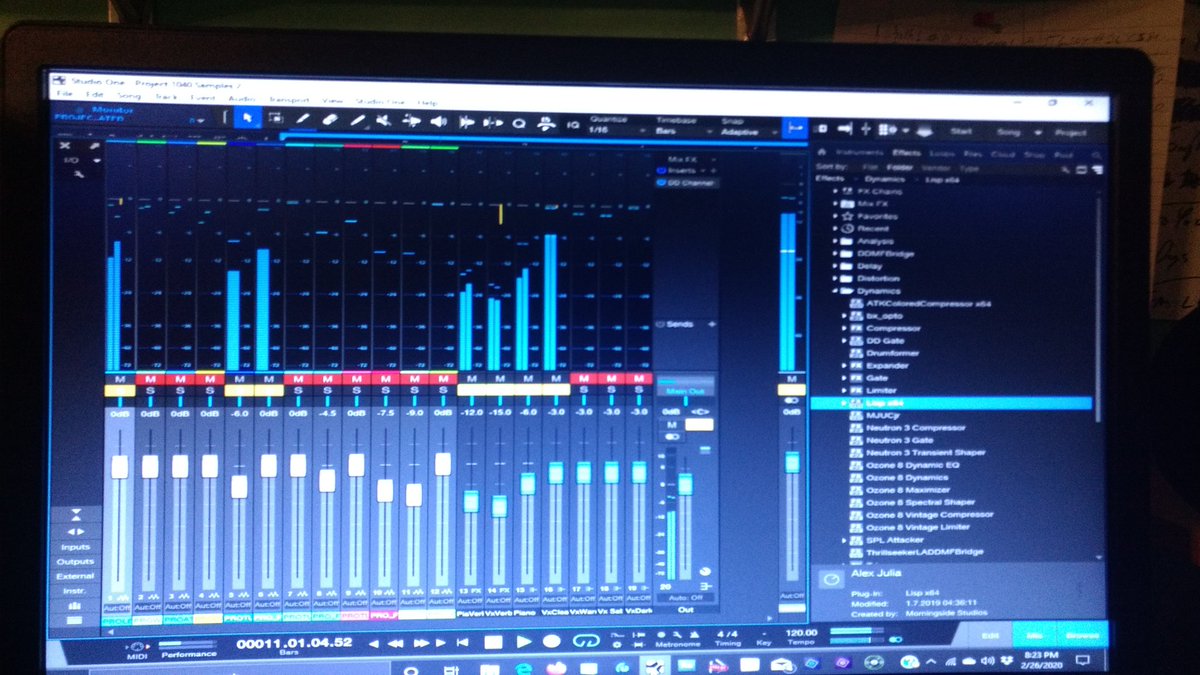The image size is (1200, 675).
Task: Click the MIDI monitor icon
Action: pos(138,645)
